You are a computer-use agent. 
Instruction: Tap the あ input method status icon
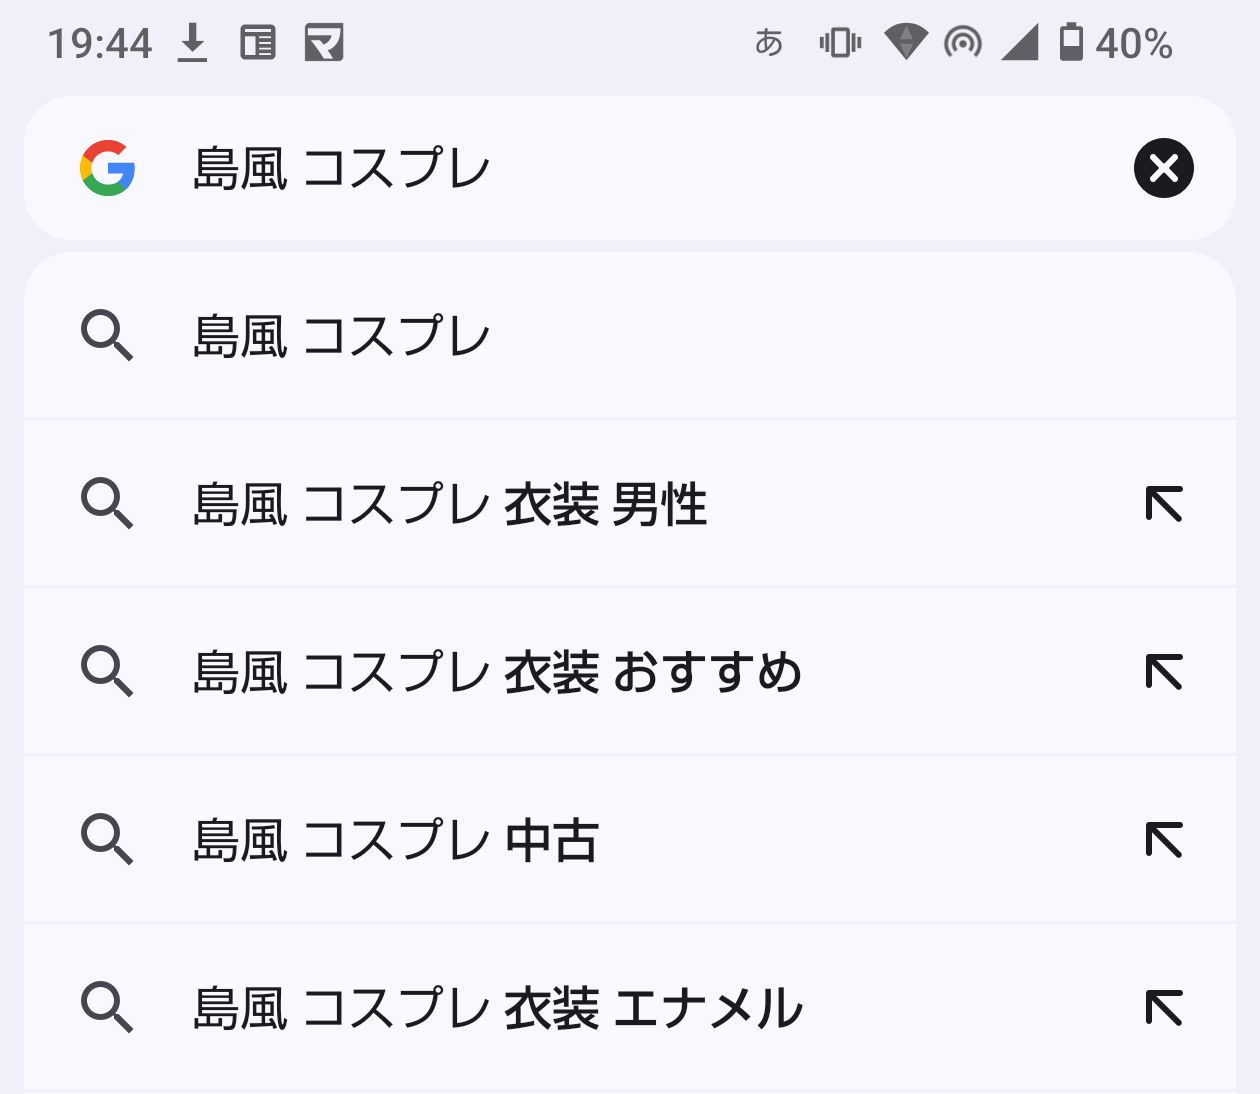pos(768,43)
